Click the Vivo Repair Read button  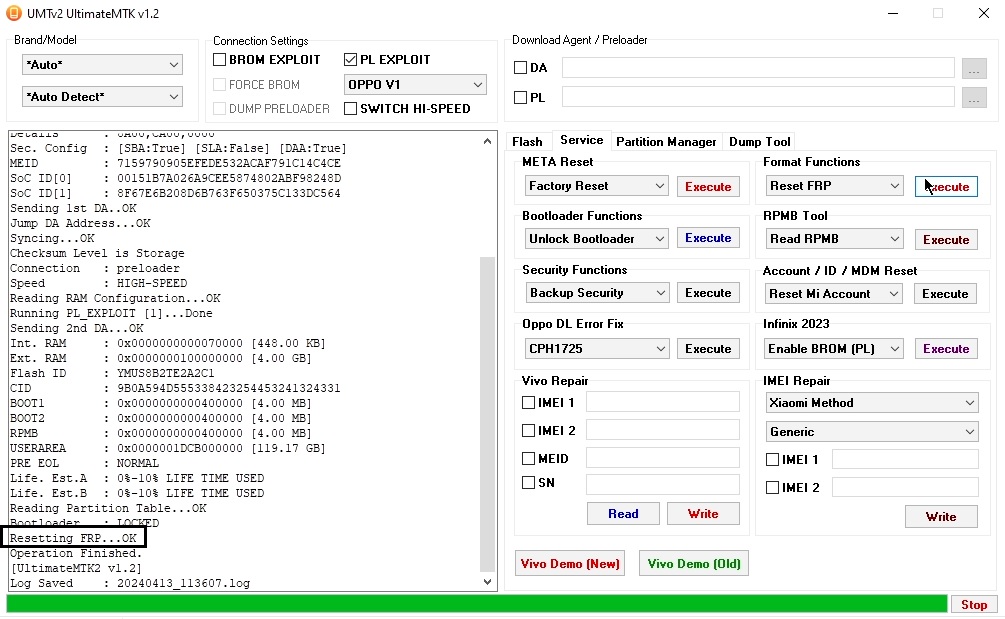click(623, 514)
